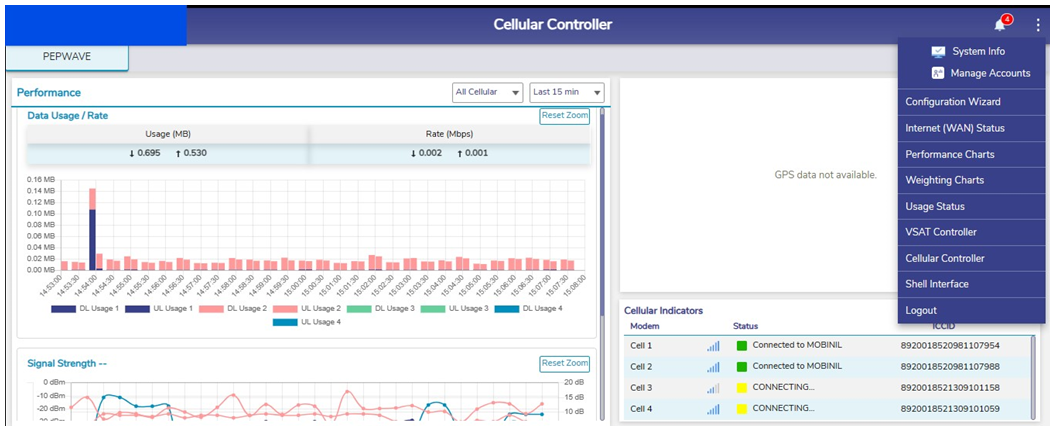Click Cell 3 signal strength bars icon
This screenshot has width=1052, height=426.
[712, 388]
